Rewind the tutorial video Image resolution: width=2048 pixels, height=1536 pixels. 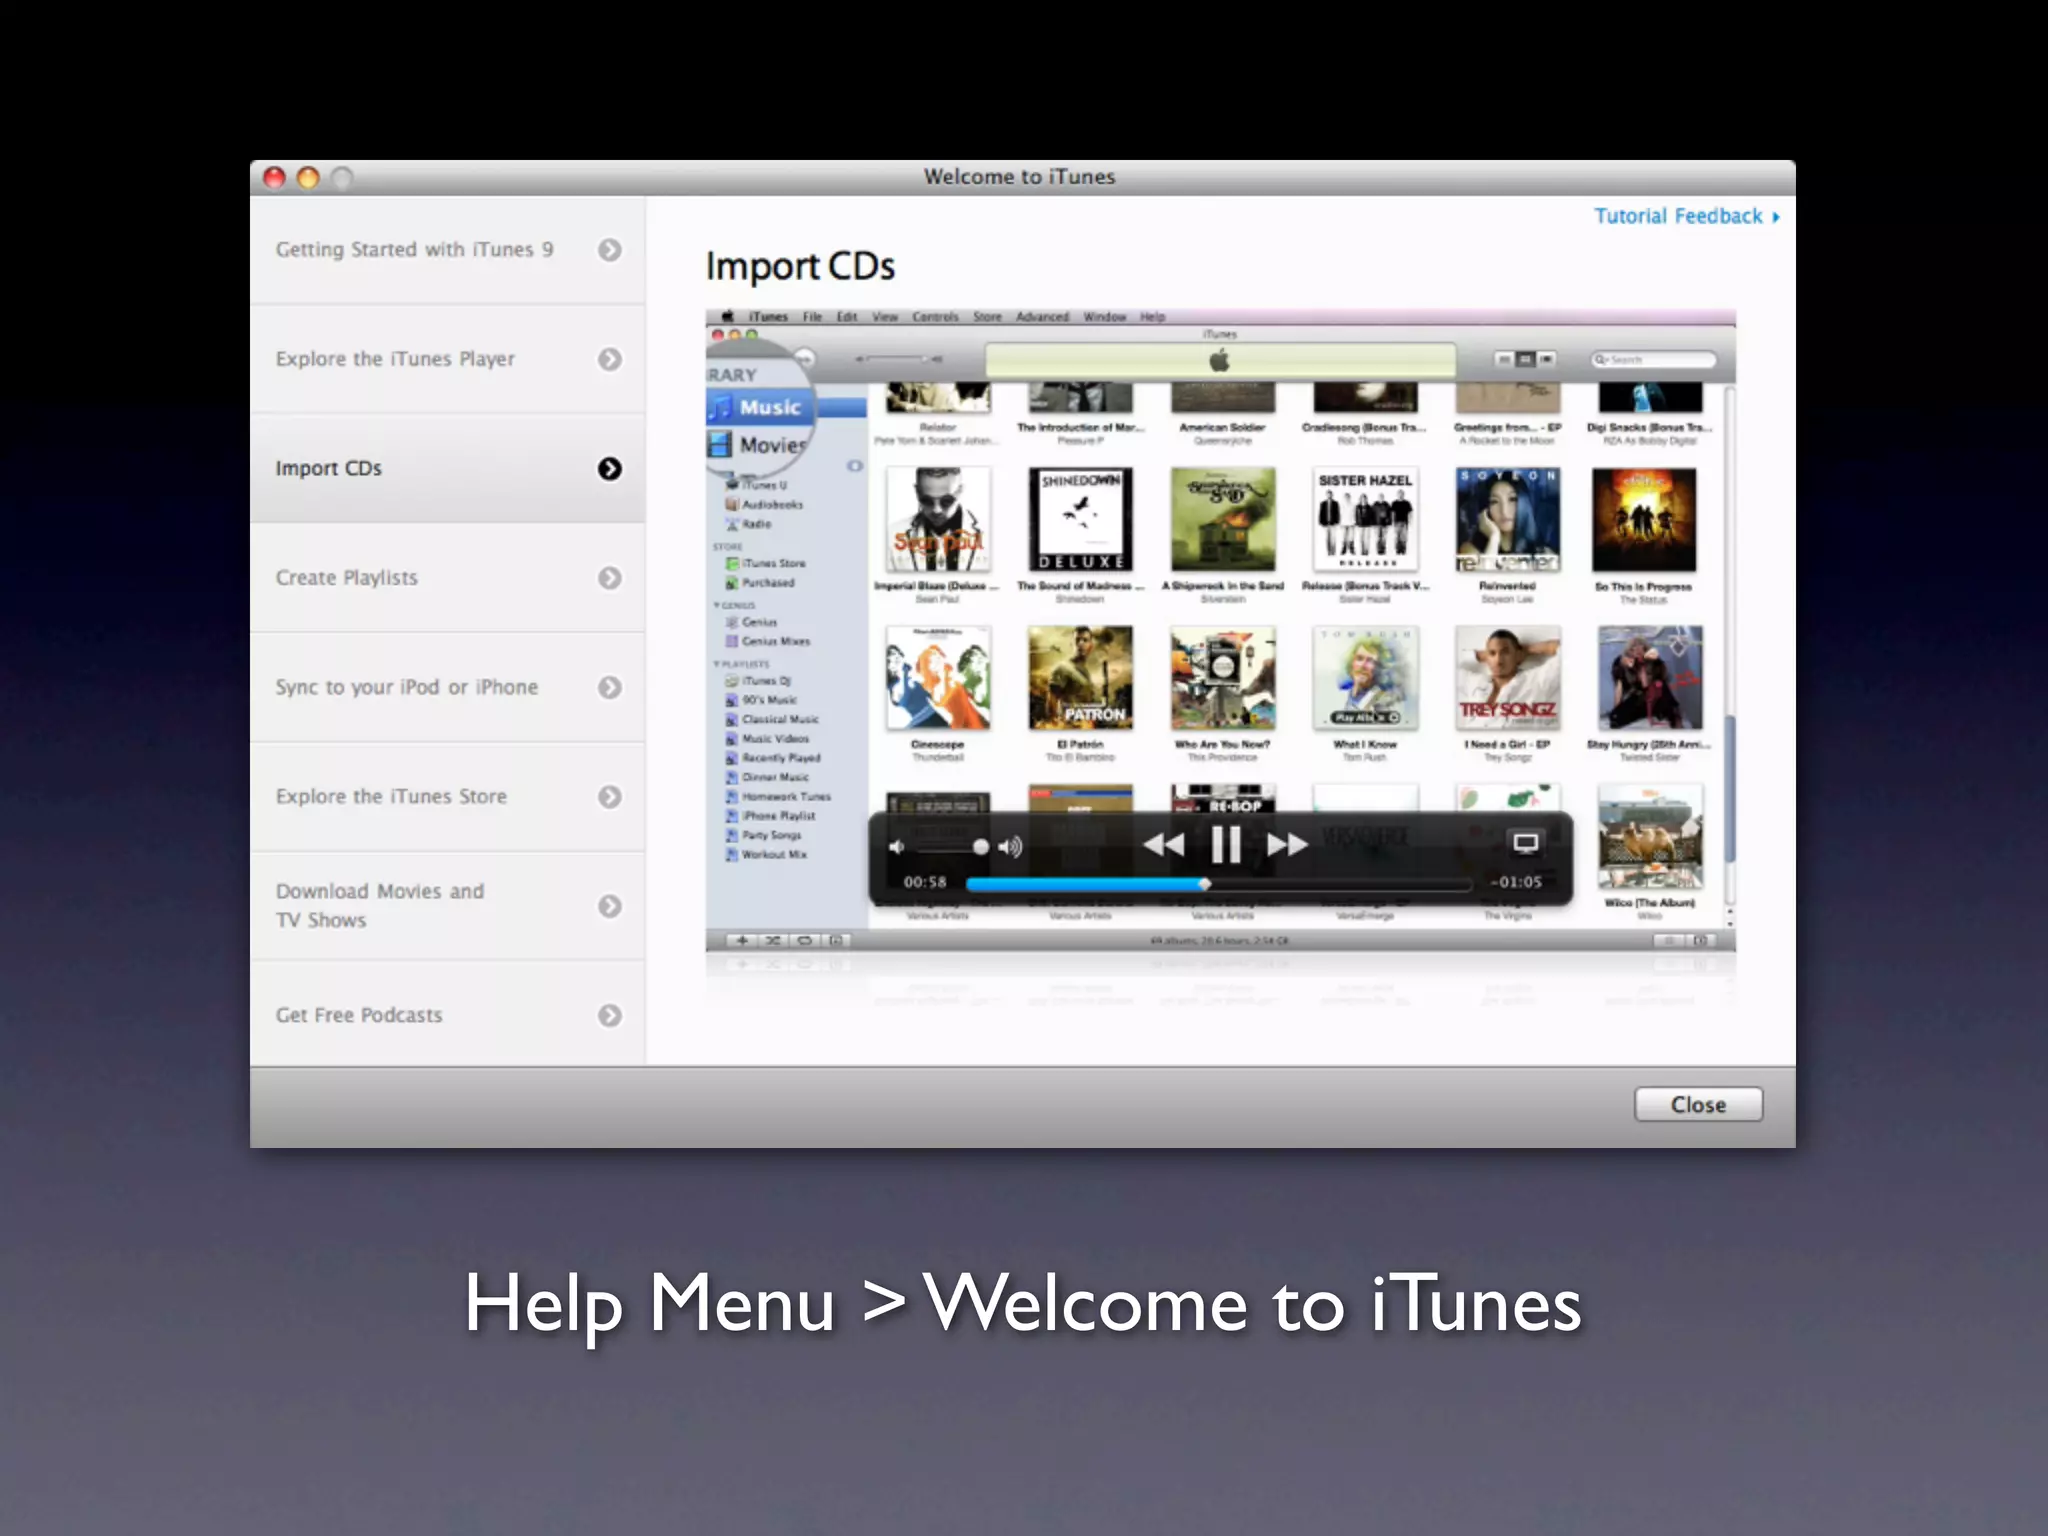point(1164,845)
